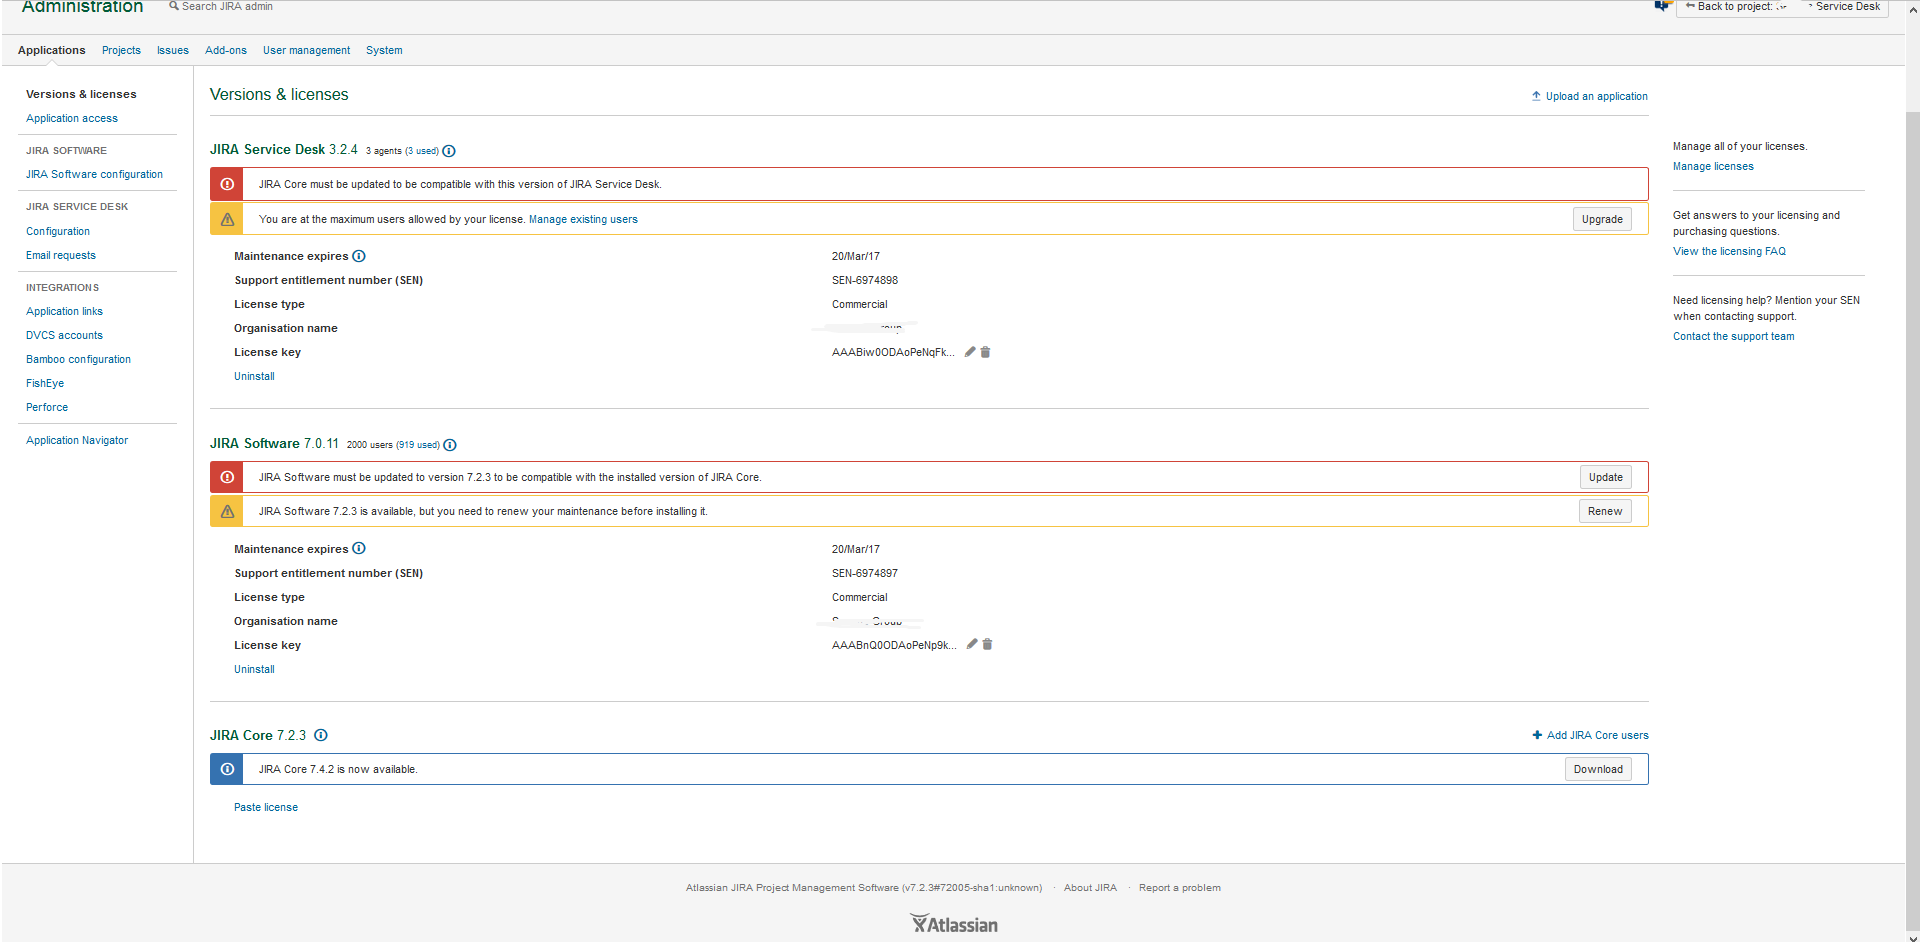Open Application links in the sidebar
Viewport: 1920px width, 942px height.
pos(64,311)
